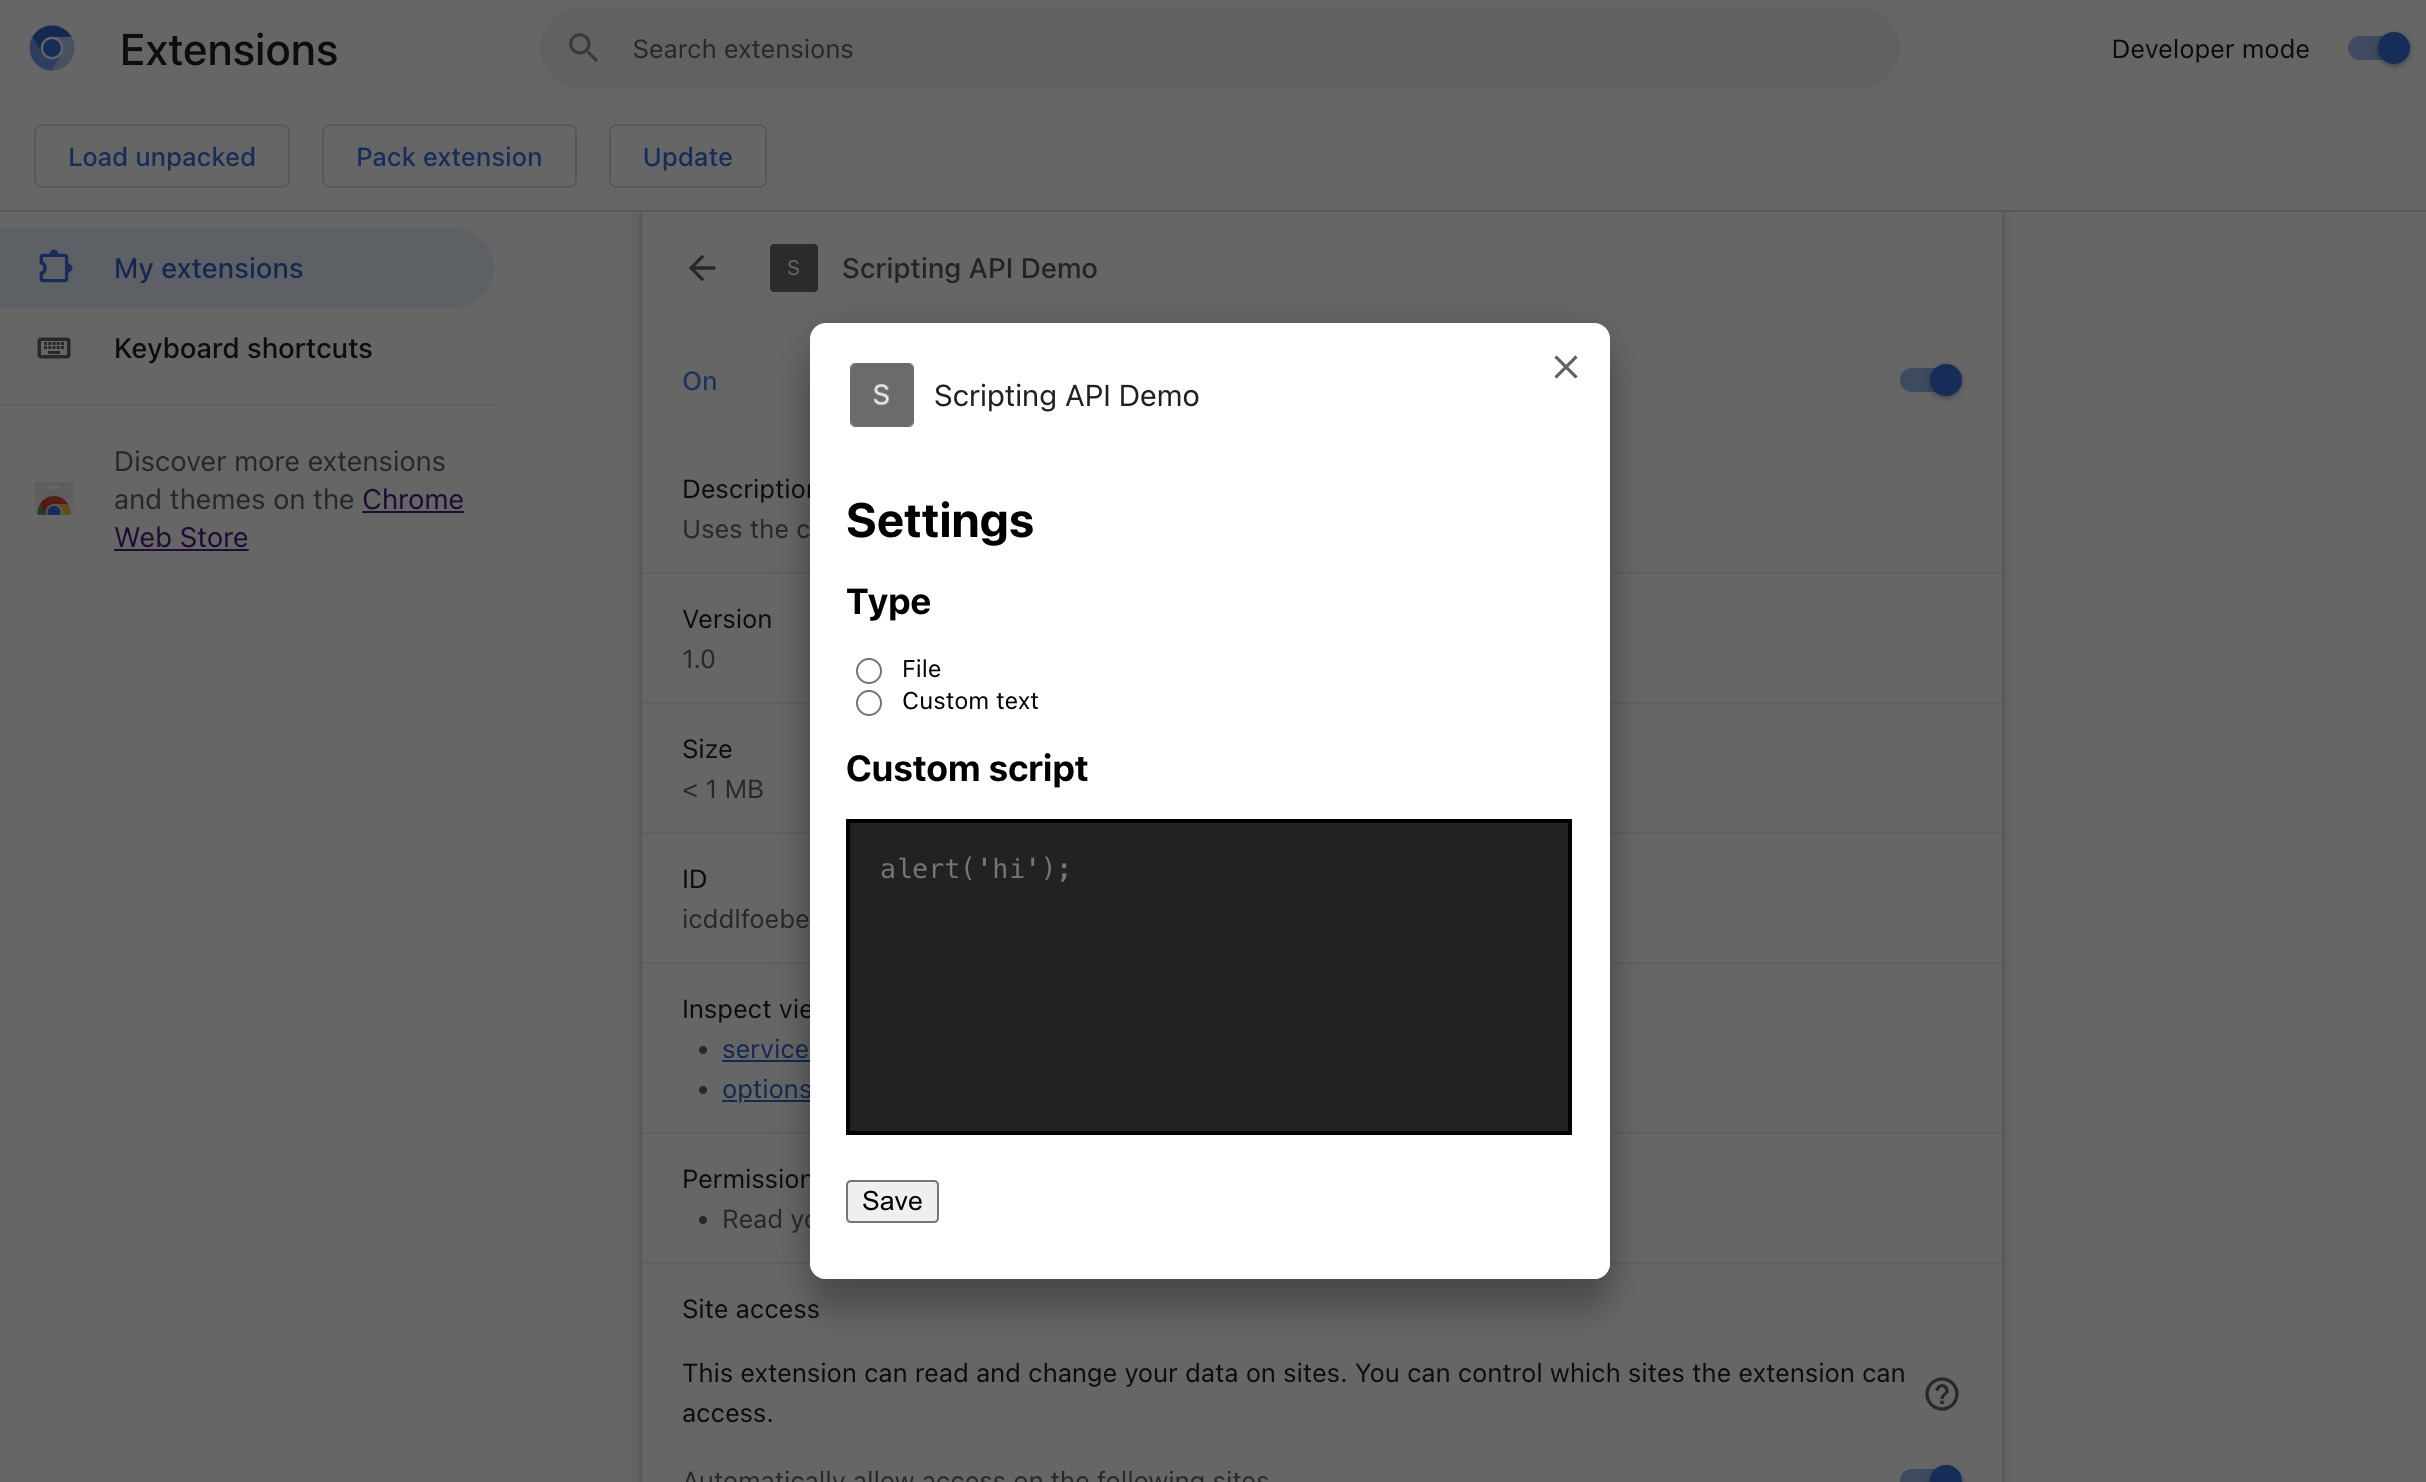Screen dimensions: 2426x1482
Task: Click the Extensions puzzle piece icon
Action: (x=54, y=265)
